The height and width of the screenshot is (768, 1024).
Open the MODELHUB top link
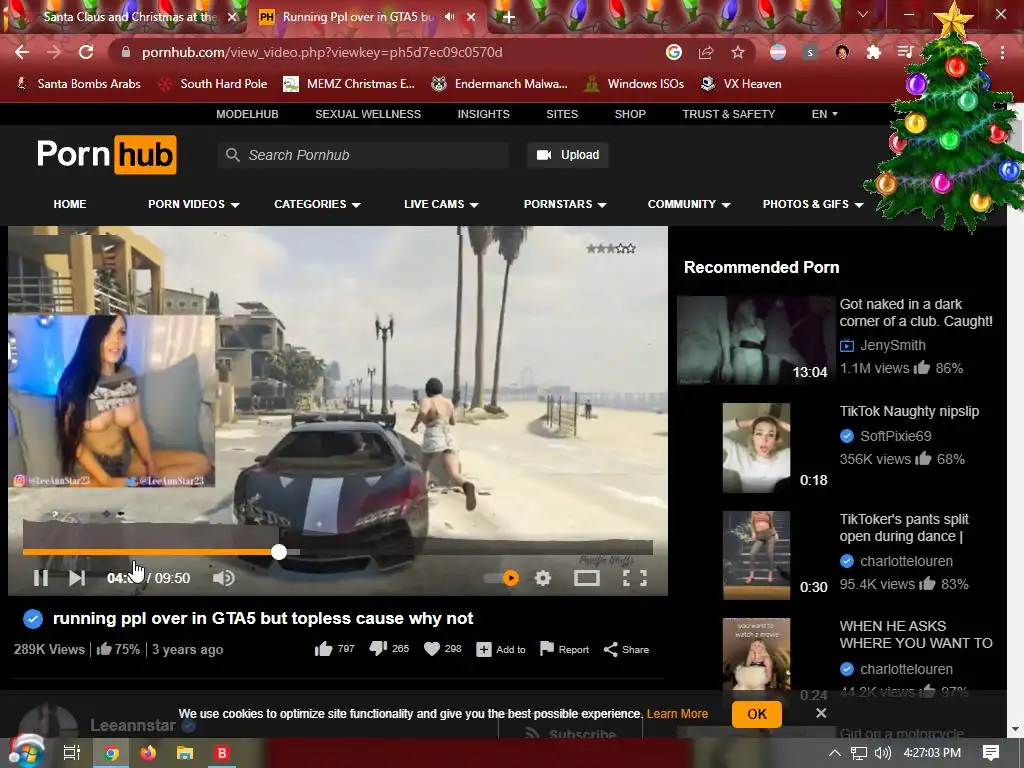tap(247, 114)
